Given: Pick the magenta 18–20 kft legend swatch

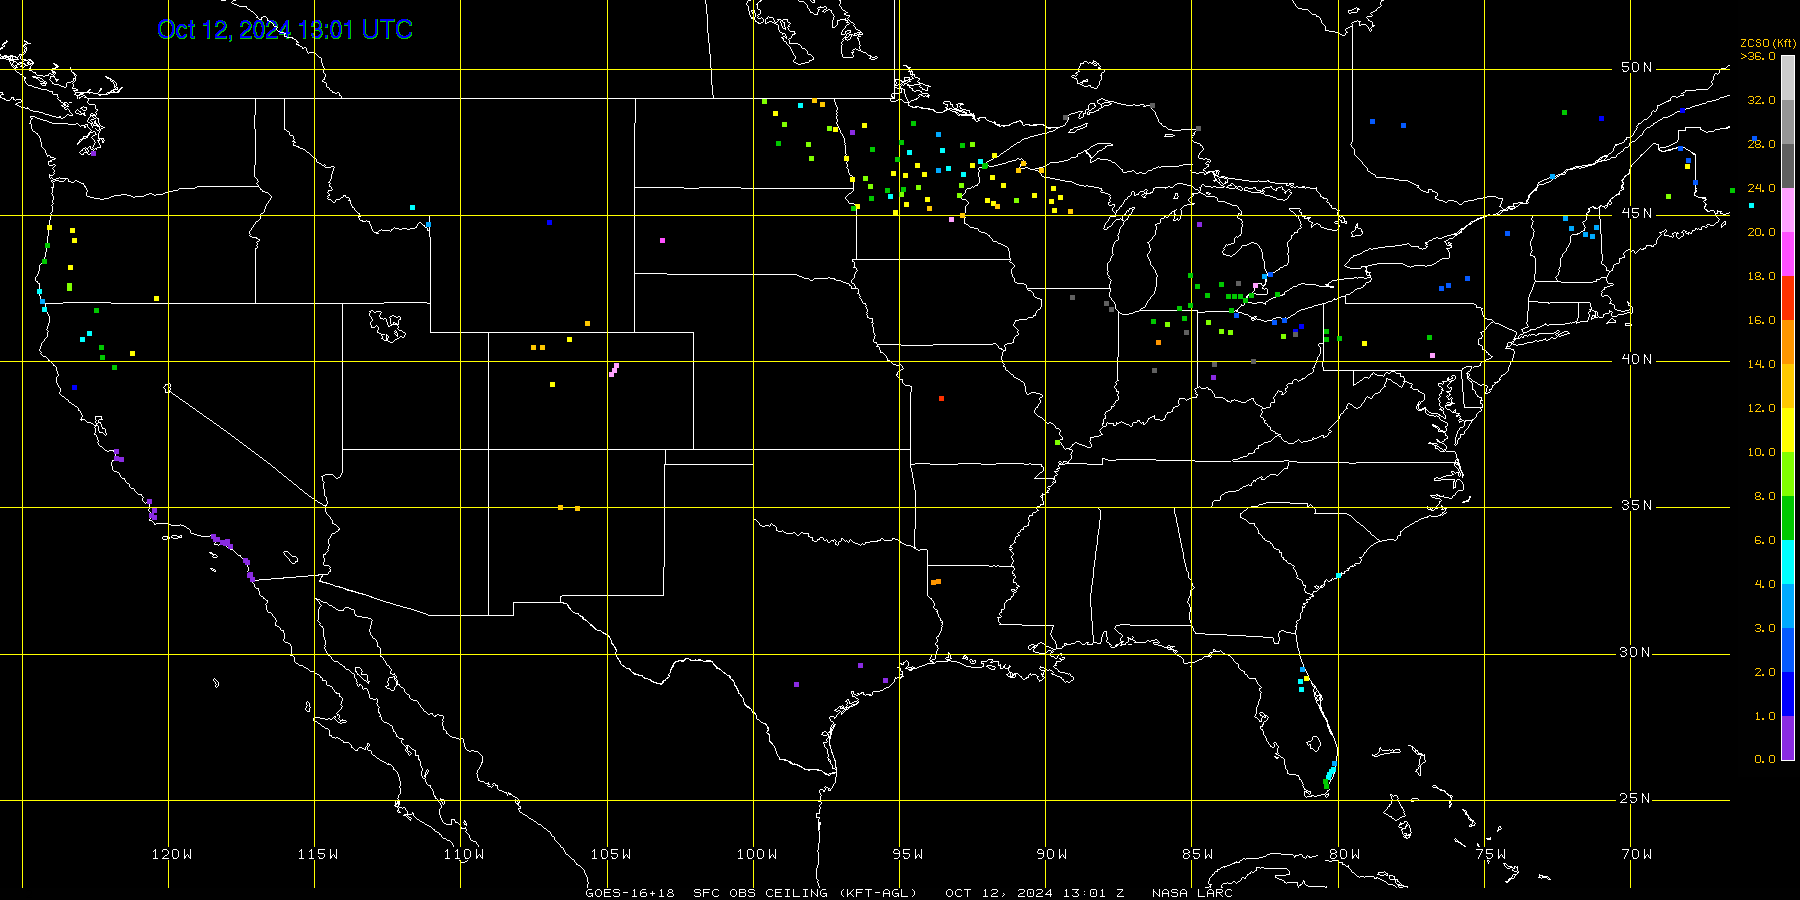Looking at the screenshot, I should point(1788,254).
